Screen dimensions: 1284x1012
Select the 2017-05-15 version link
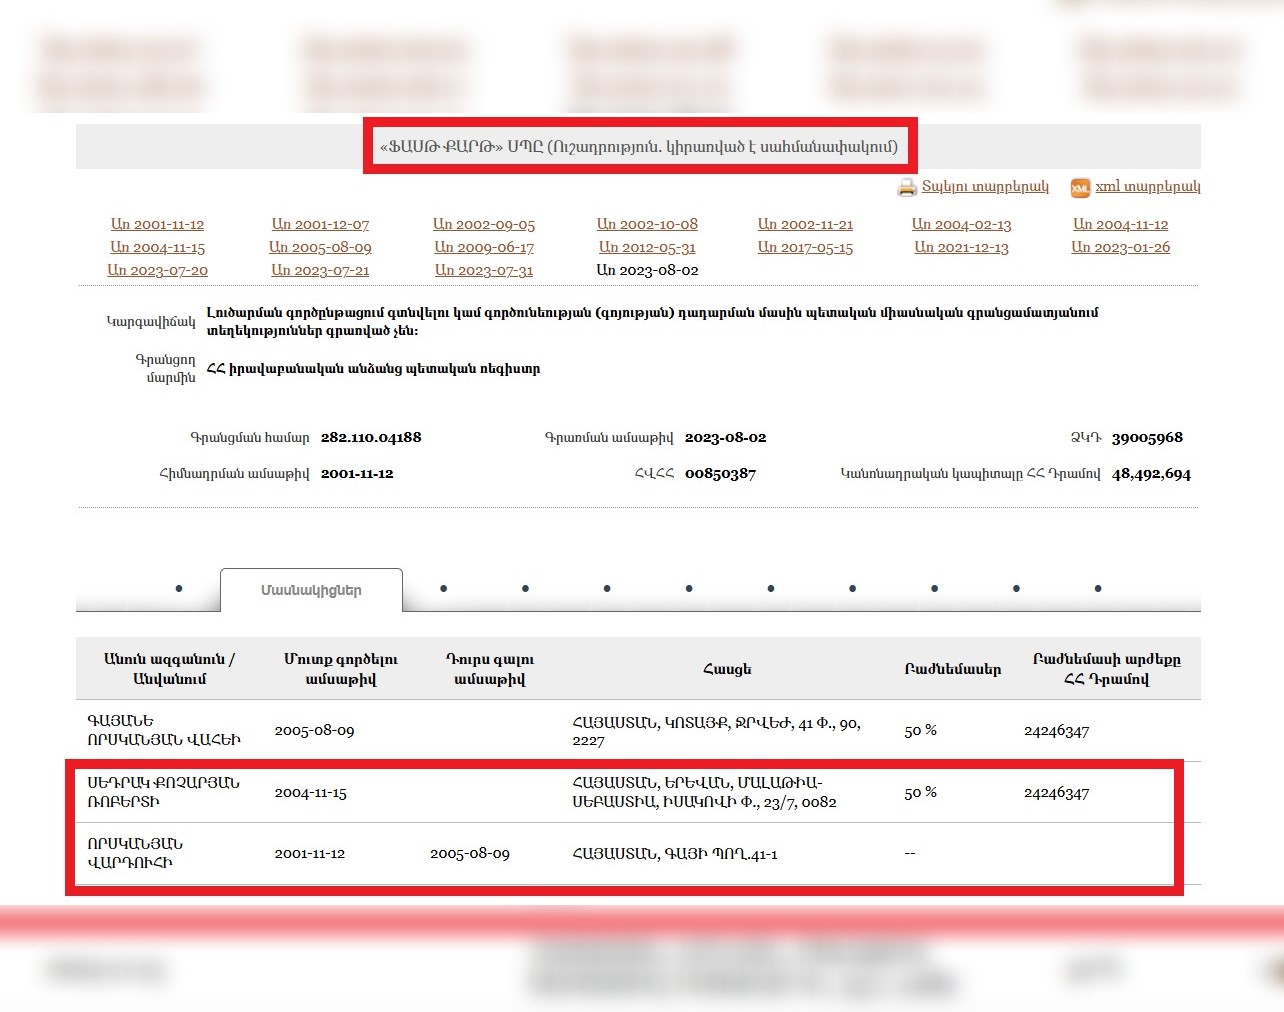click(805, 248)
